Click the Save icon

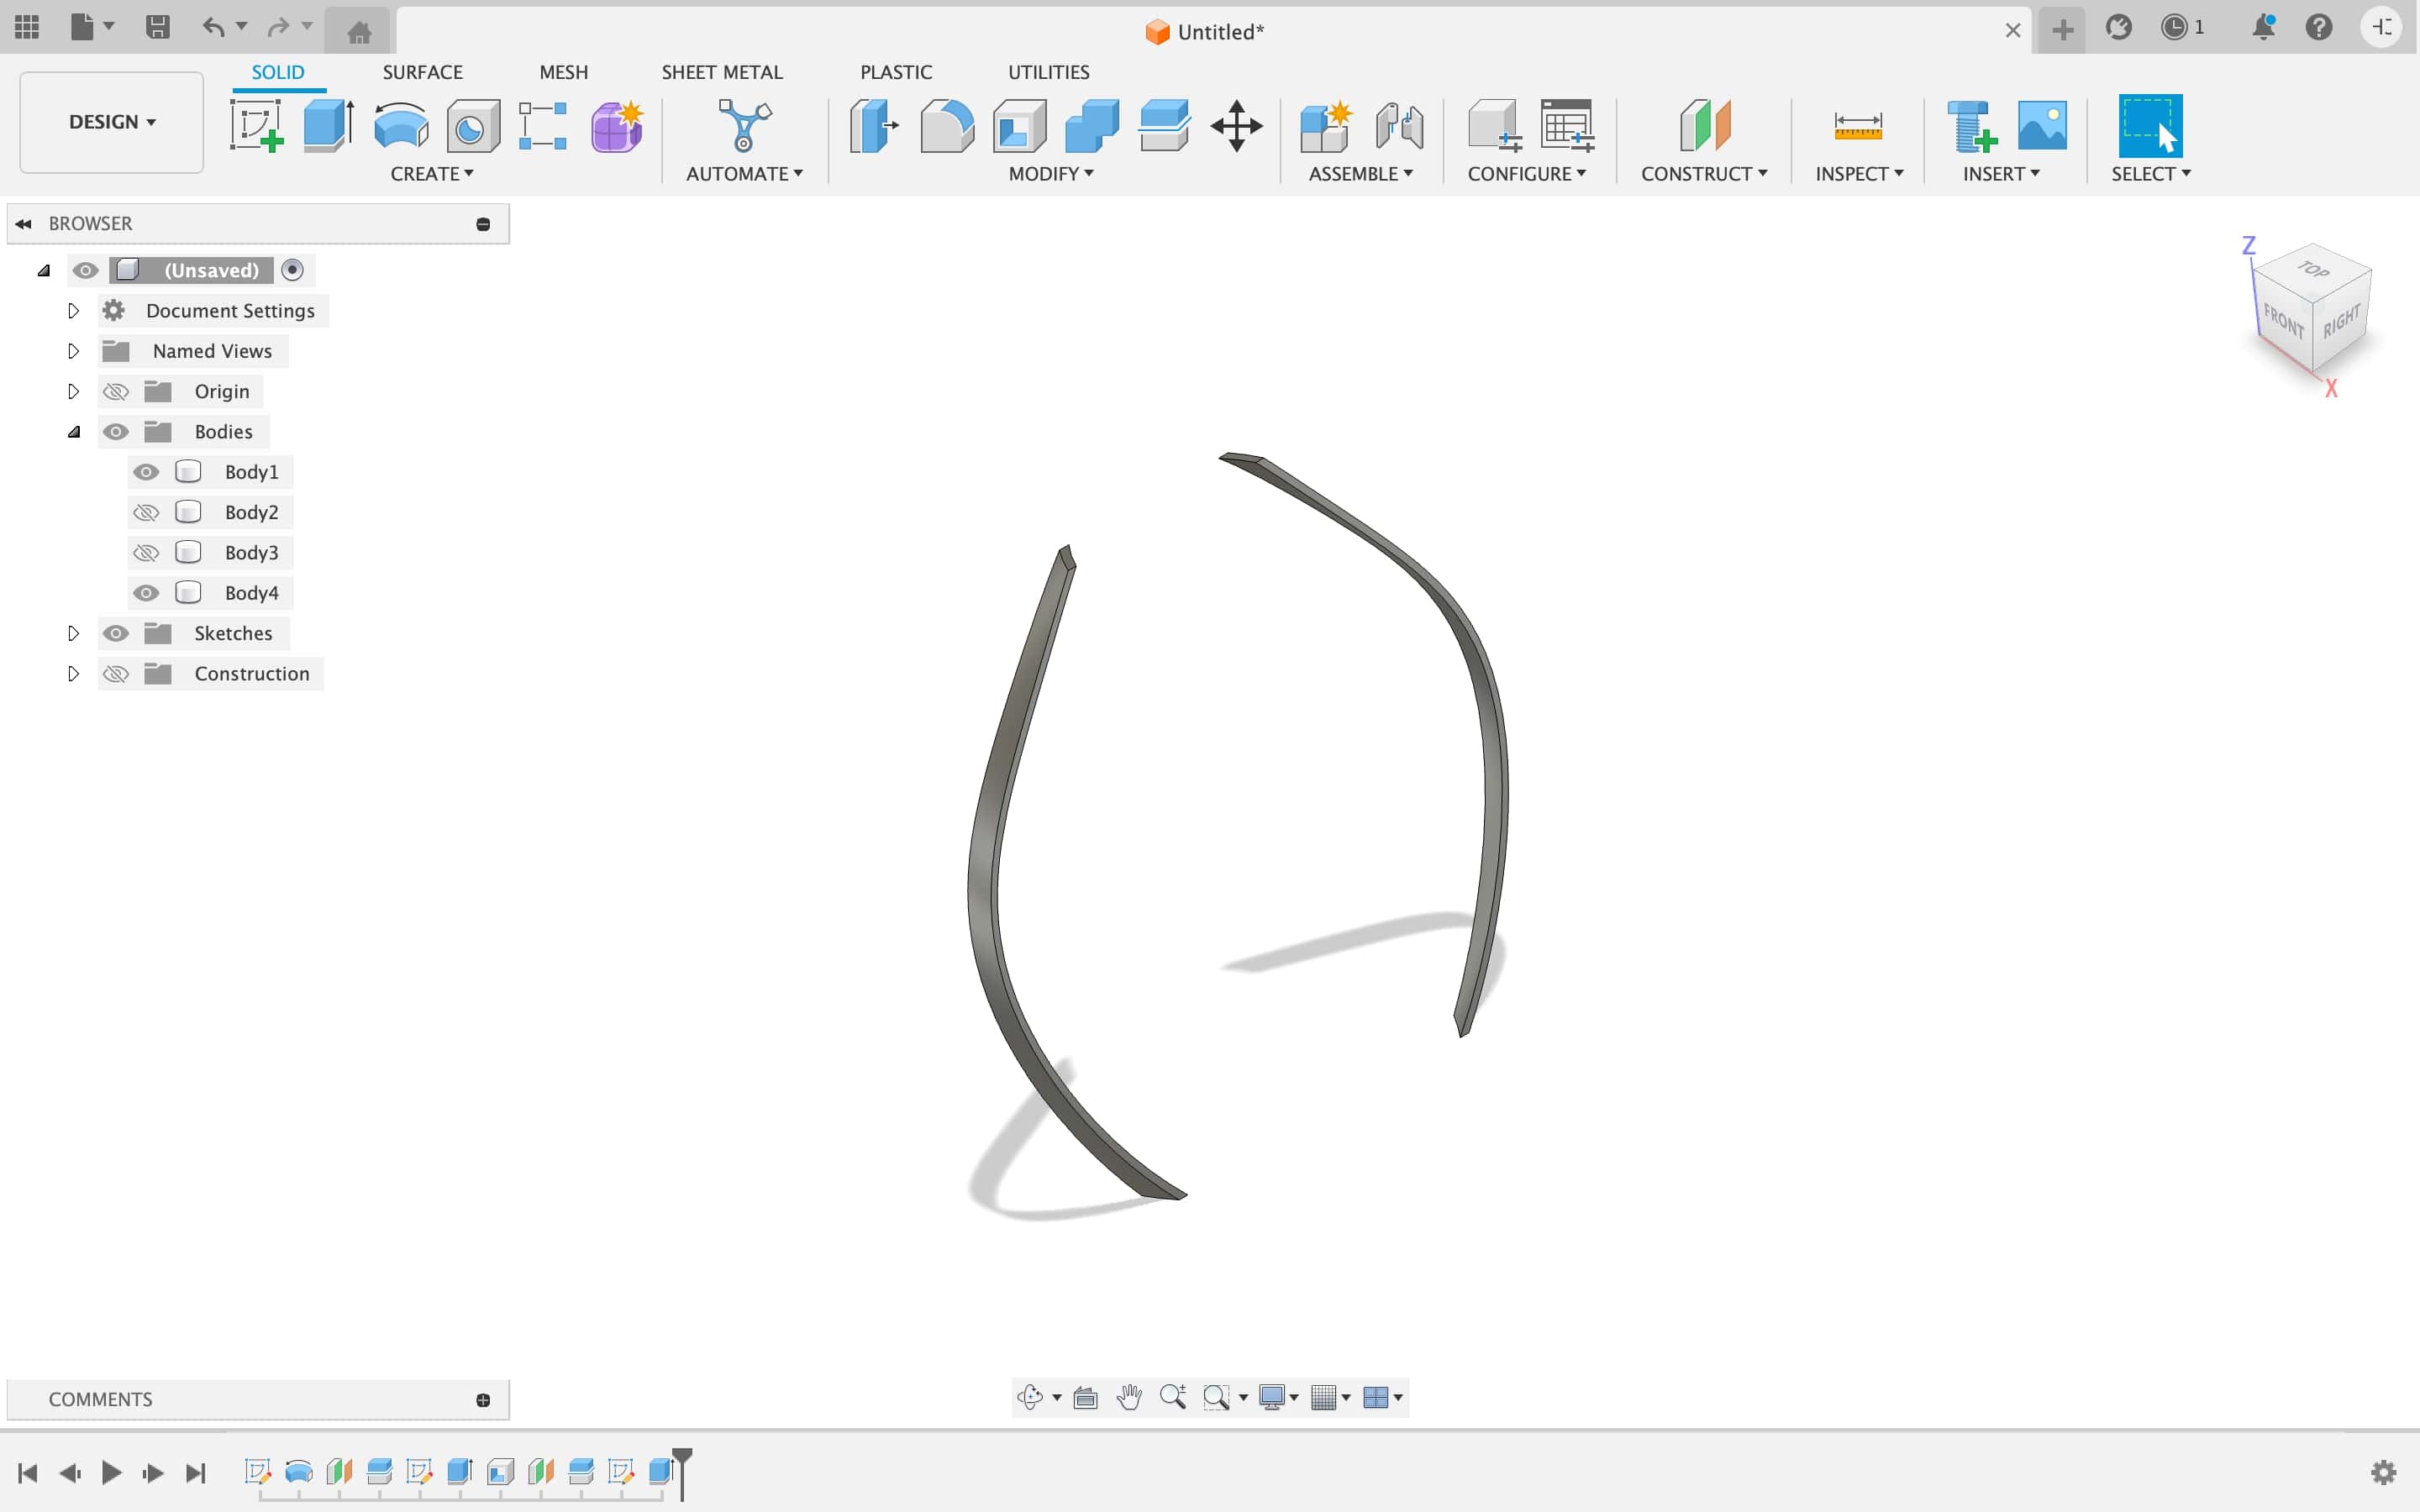pos(157,27)
